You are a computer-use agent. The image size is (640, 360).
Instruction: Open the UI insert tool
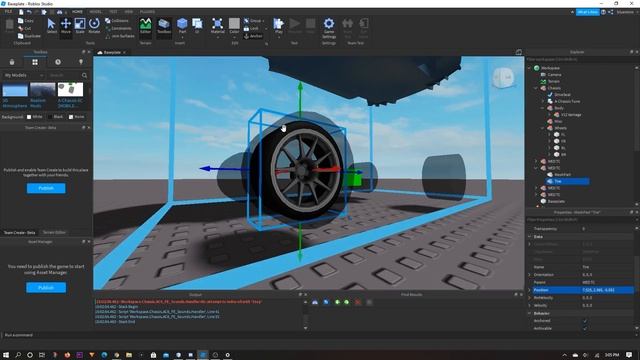pyautogui.click(x=197, y=25)
